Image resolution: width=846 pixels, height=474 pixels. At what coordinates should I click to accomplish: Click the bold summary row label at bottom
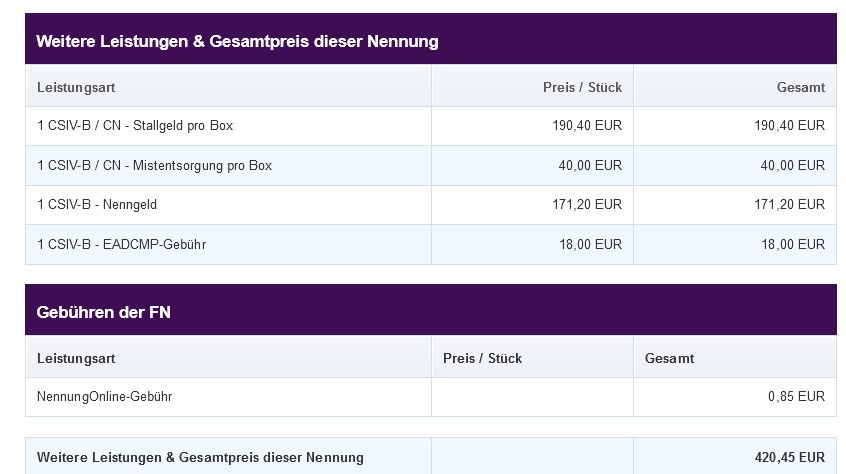tap(200, 457)
